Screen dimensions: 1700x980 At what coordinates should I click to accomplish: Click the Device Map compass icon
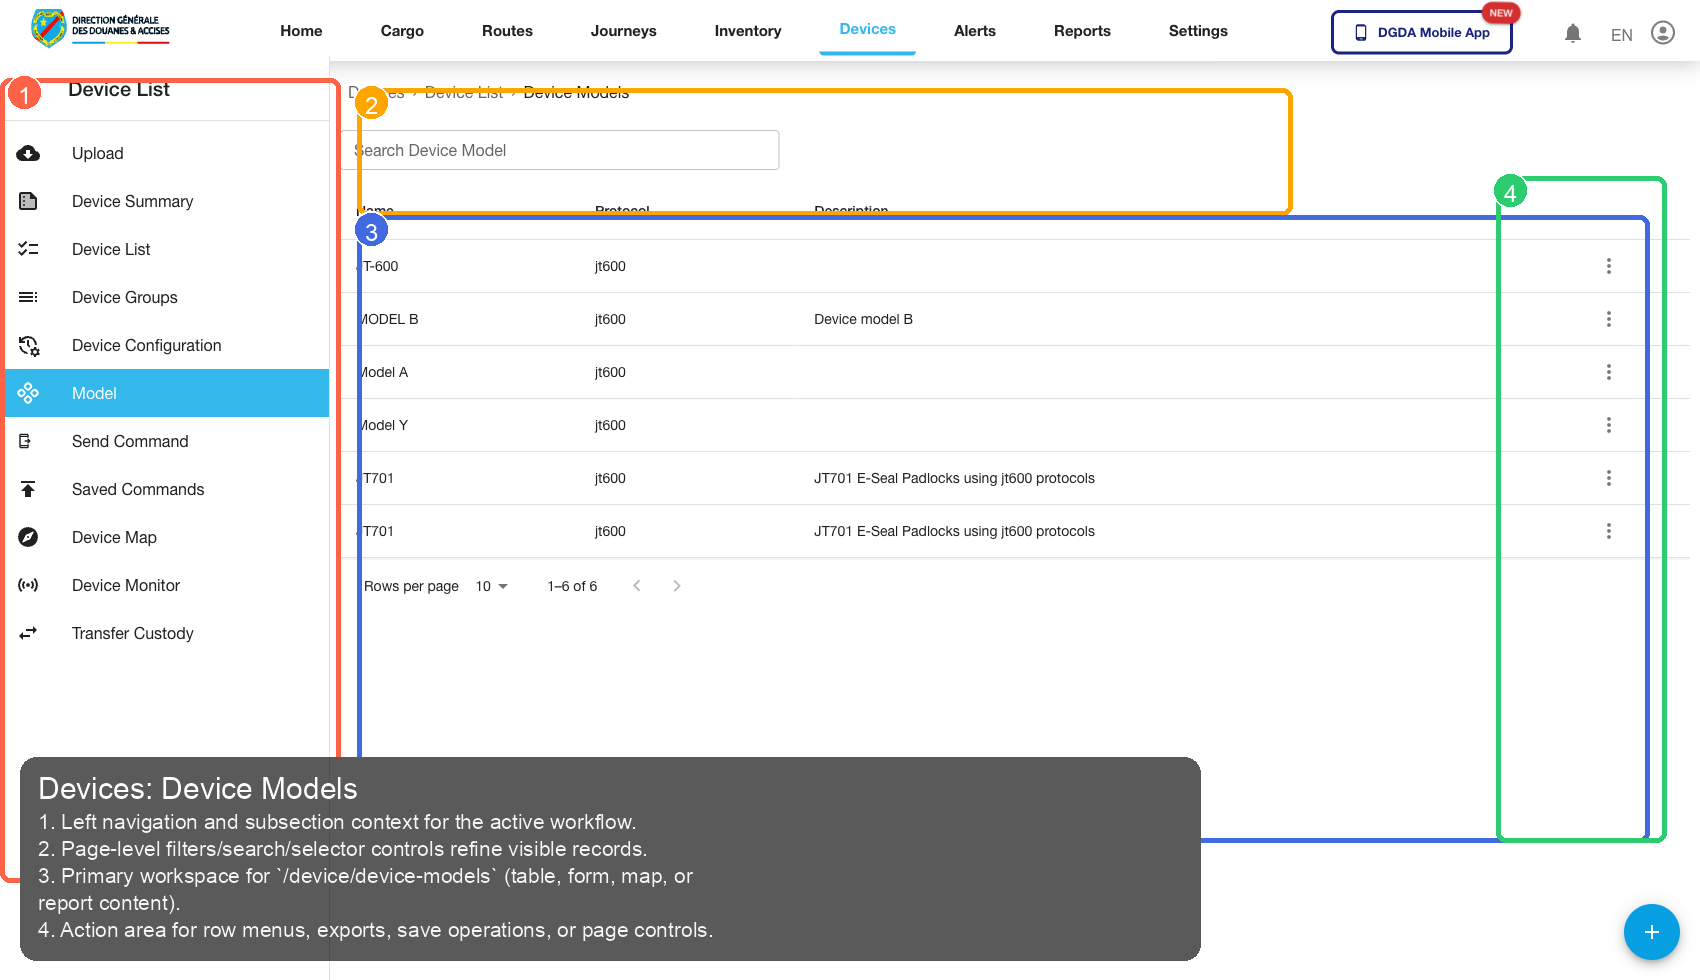pyautogui.click(x=28, y=537)
